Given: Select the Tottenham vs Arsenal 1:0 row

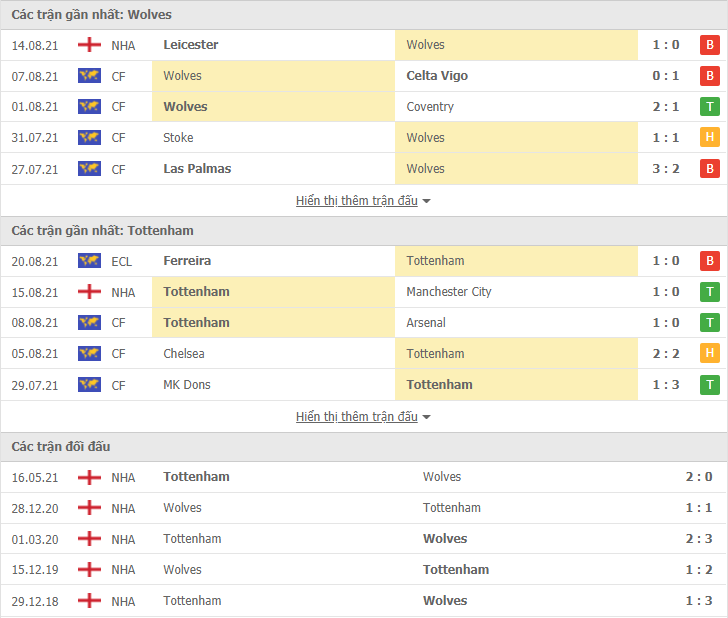Looking at the screenshot, I should point(364,323).
